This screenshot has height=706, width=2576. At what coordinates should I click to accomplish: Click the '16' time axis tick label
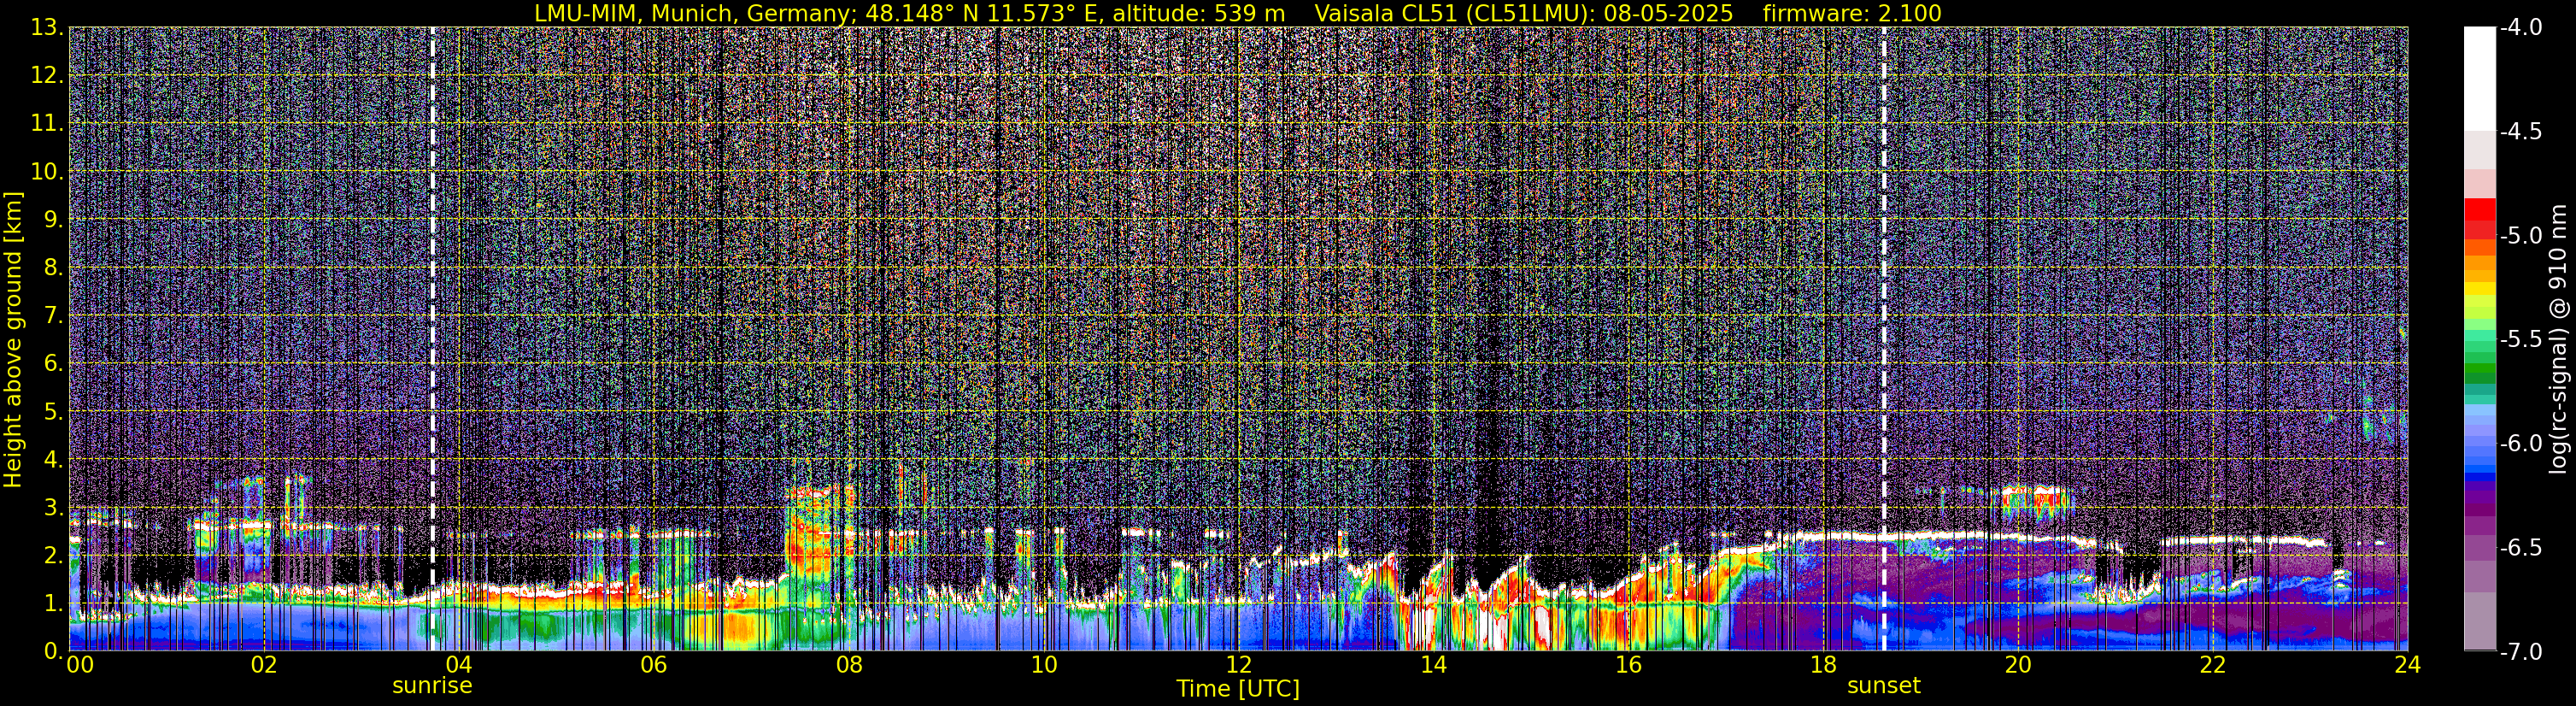pyautogui.click(x=1628, y=665)
